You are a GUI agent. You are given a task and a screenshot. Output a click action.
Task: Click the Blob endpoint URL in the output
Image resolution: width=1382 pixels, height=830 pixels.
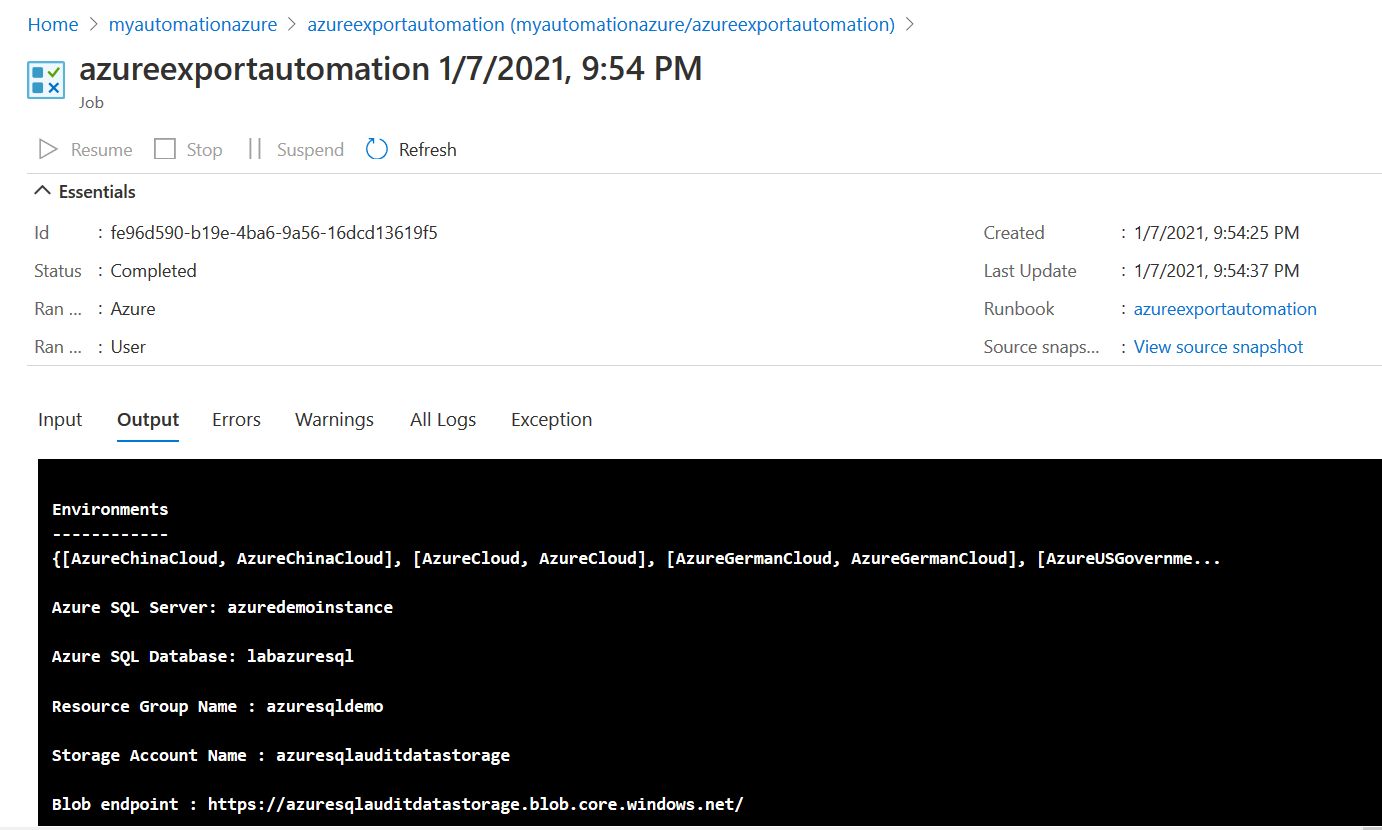pos(475,804)
